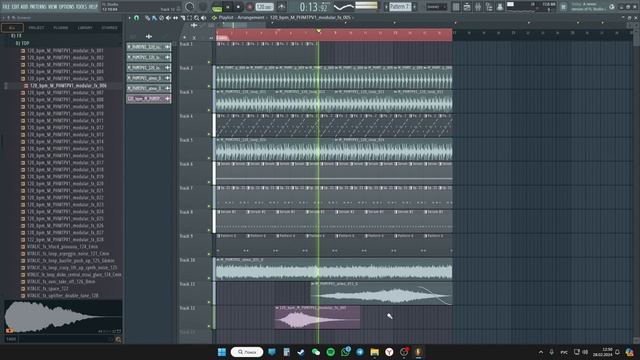640x360 pixels.
Task: Go to previous pattern with left arrow
Action: pos(386,7)
